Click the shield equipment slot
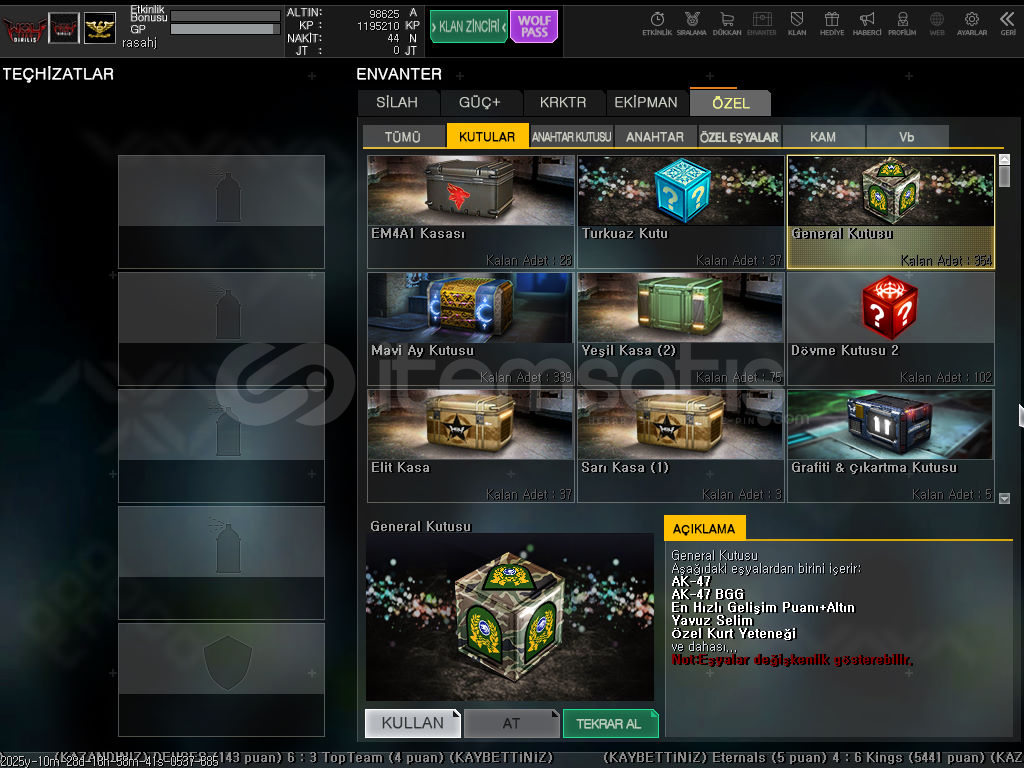Image resolution: width=1024 pixels, height=768 pixels. point(221,680)
